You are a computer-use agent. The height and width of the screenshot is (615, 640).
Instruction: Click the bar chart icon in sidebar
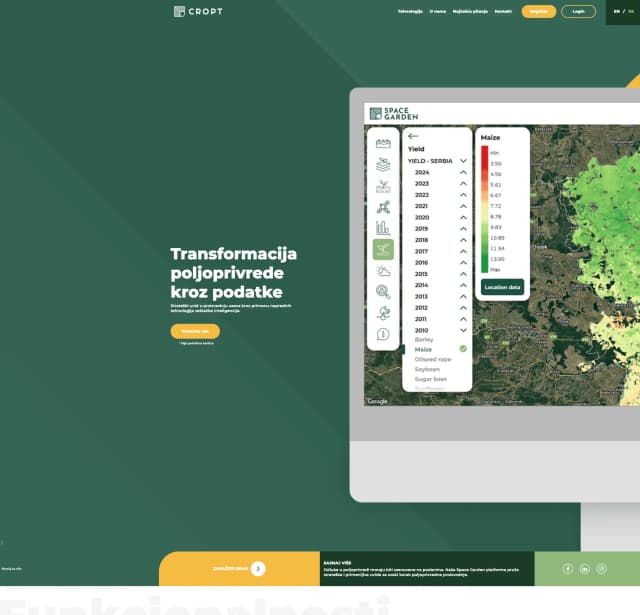(383, 228)
